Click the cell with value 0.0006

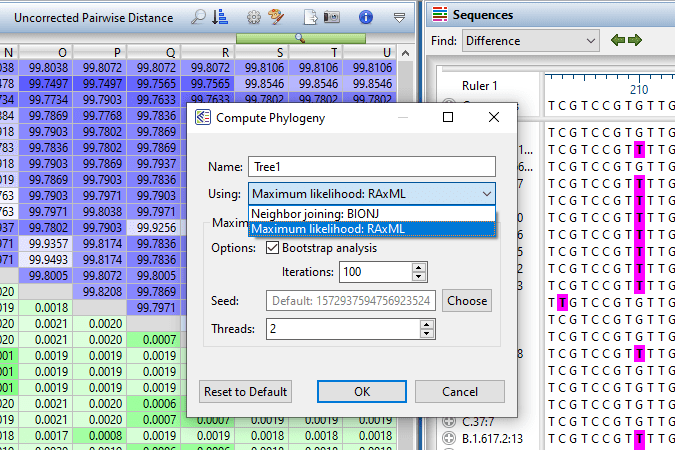(154, 403)
